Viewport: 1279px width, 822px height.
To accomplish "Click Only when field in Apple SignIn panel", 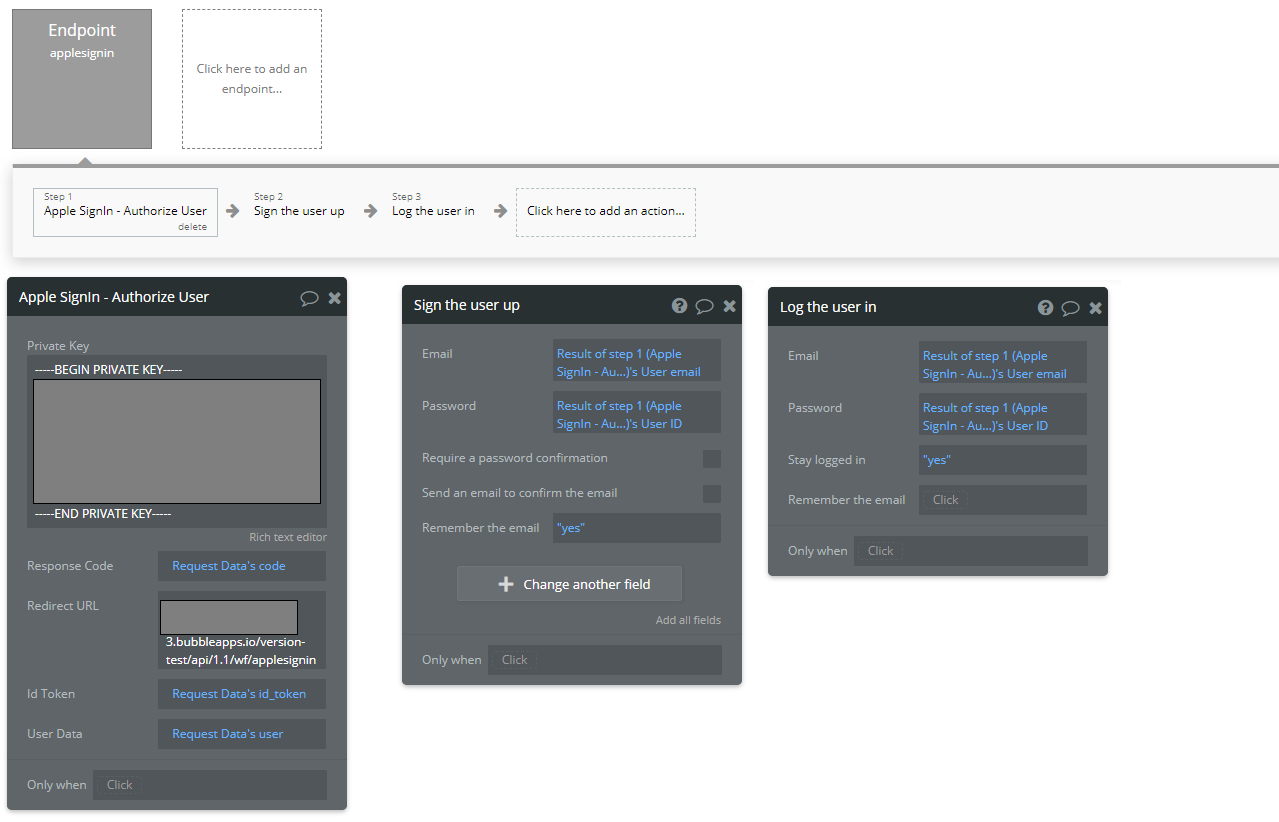I will click(210, 785).
